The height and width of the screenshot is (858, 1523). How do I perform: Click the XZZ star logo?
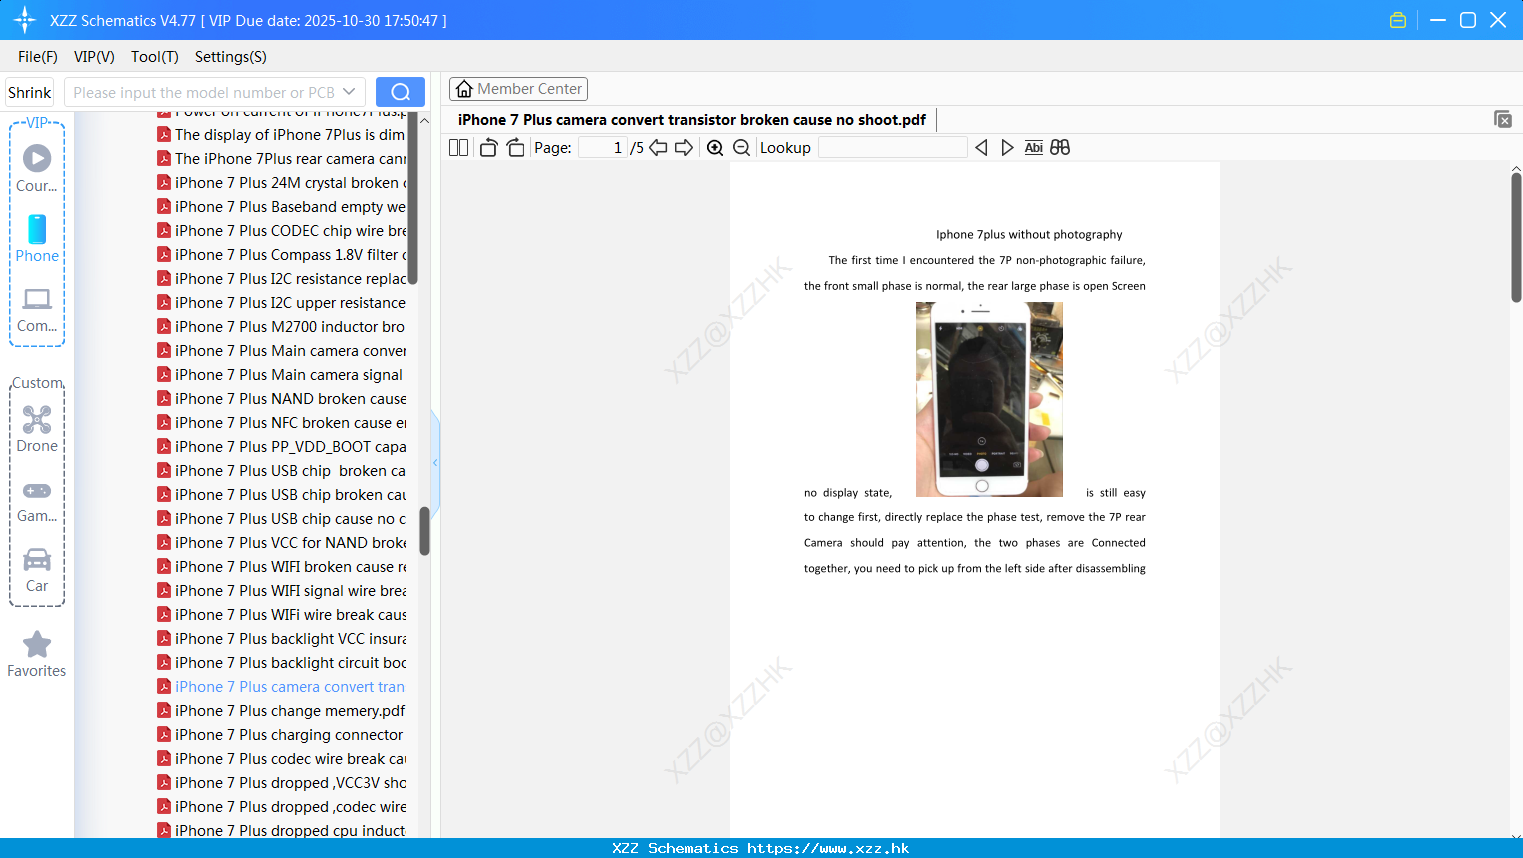(25, 20)
